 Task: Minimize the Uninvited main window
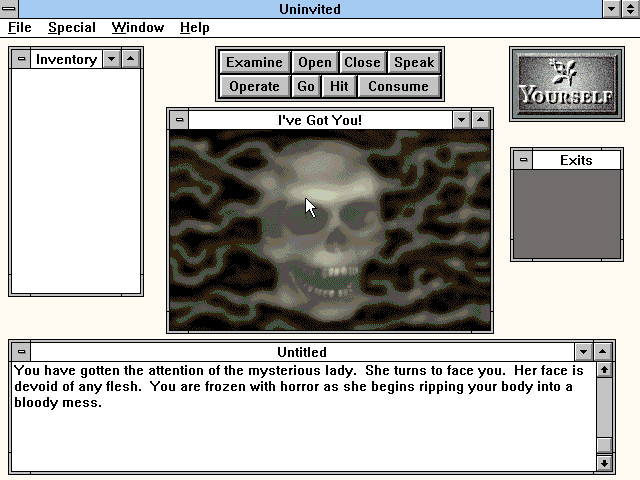[611, 9]
